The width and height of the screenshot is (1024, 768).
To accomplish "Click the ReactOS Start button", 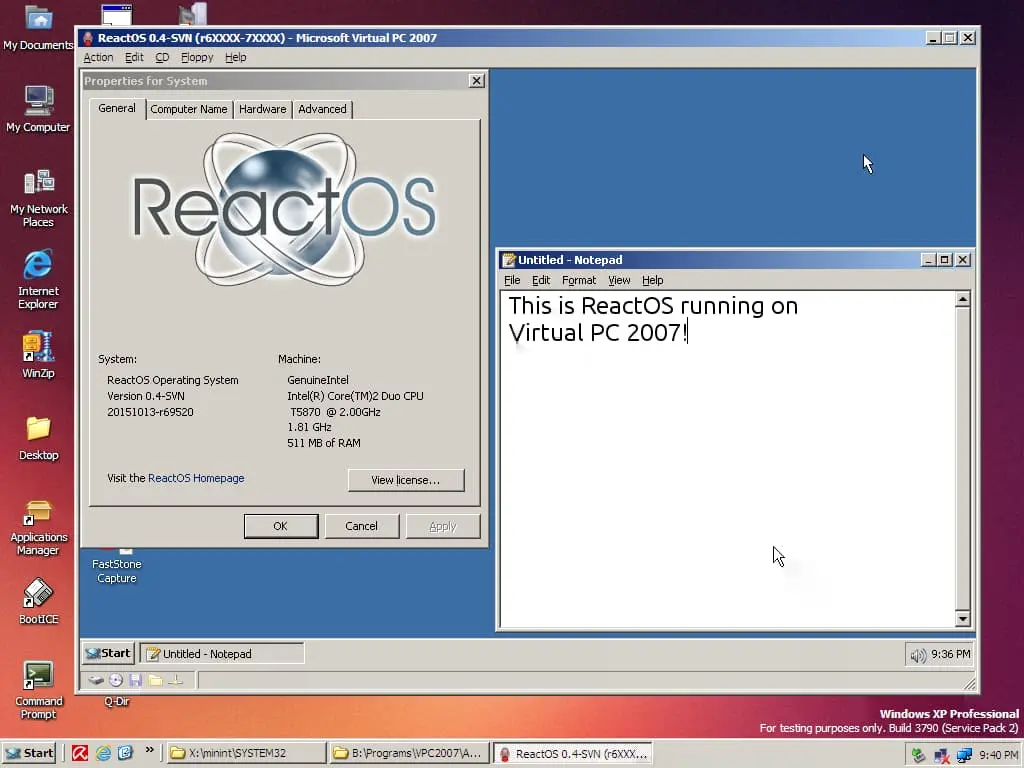I will (107, 653).
